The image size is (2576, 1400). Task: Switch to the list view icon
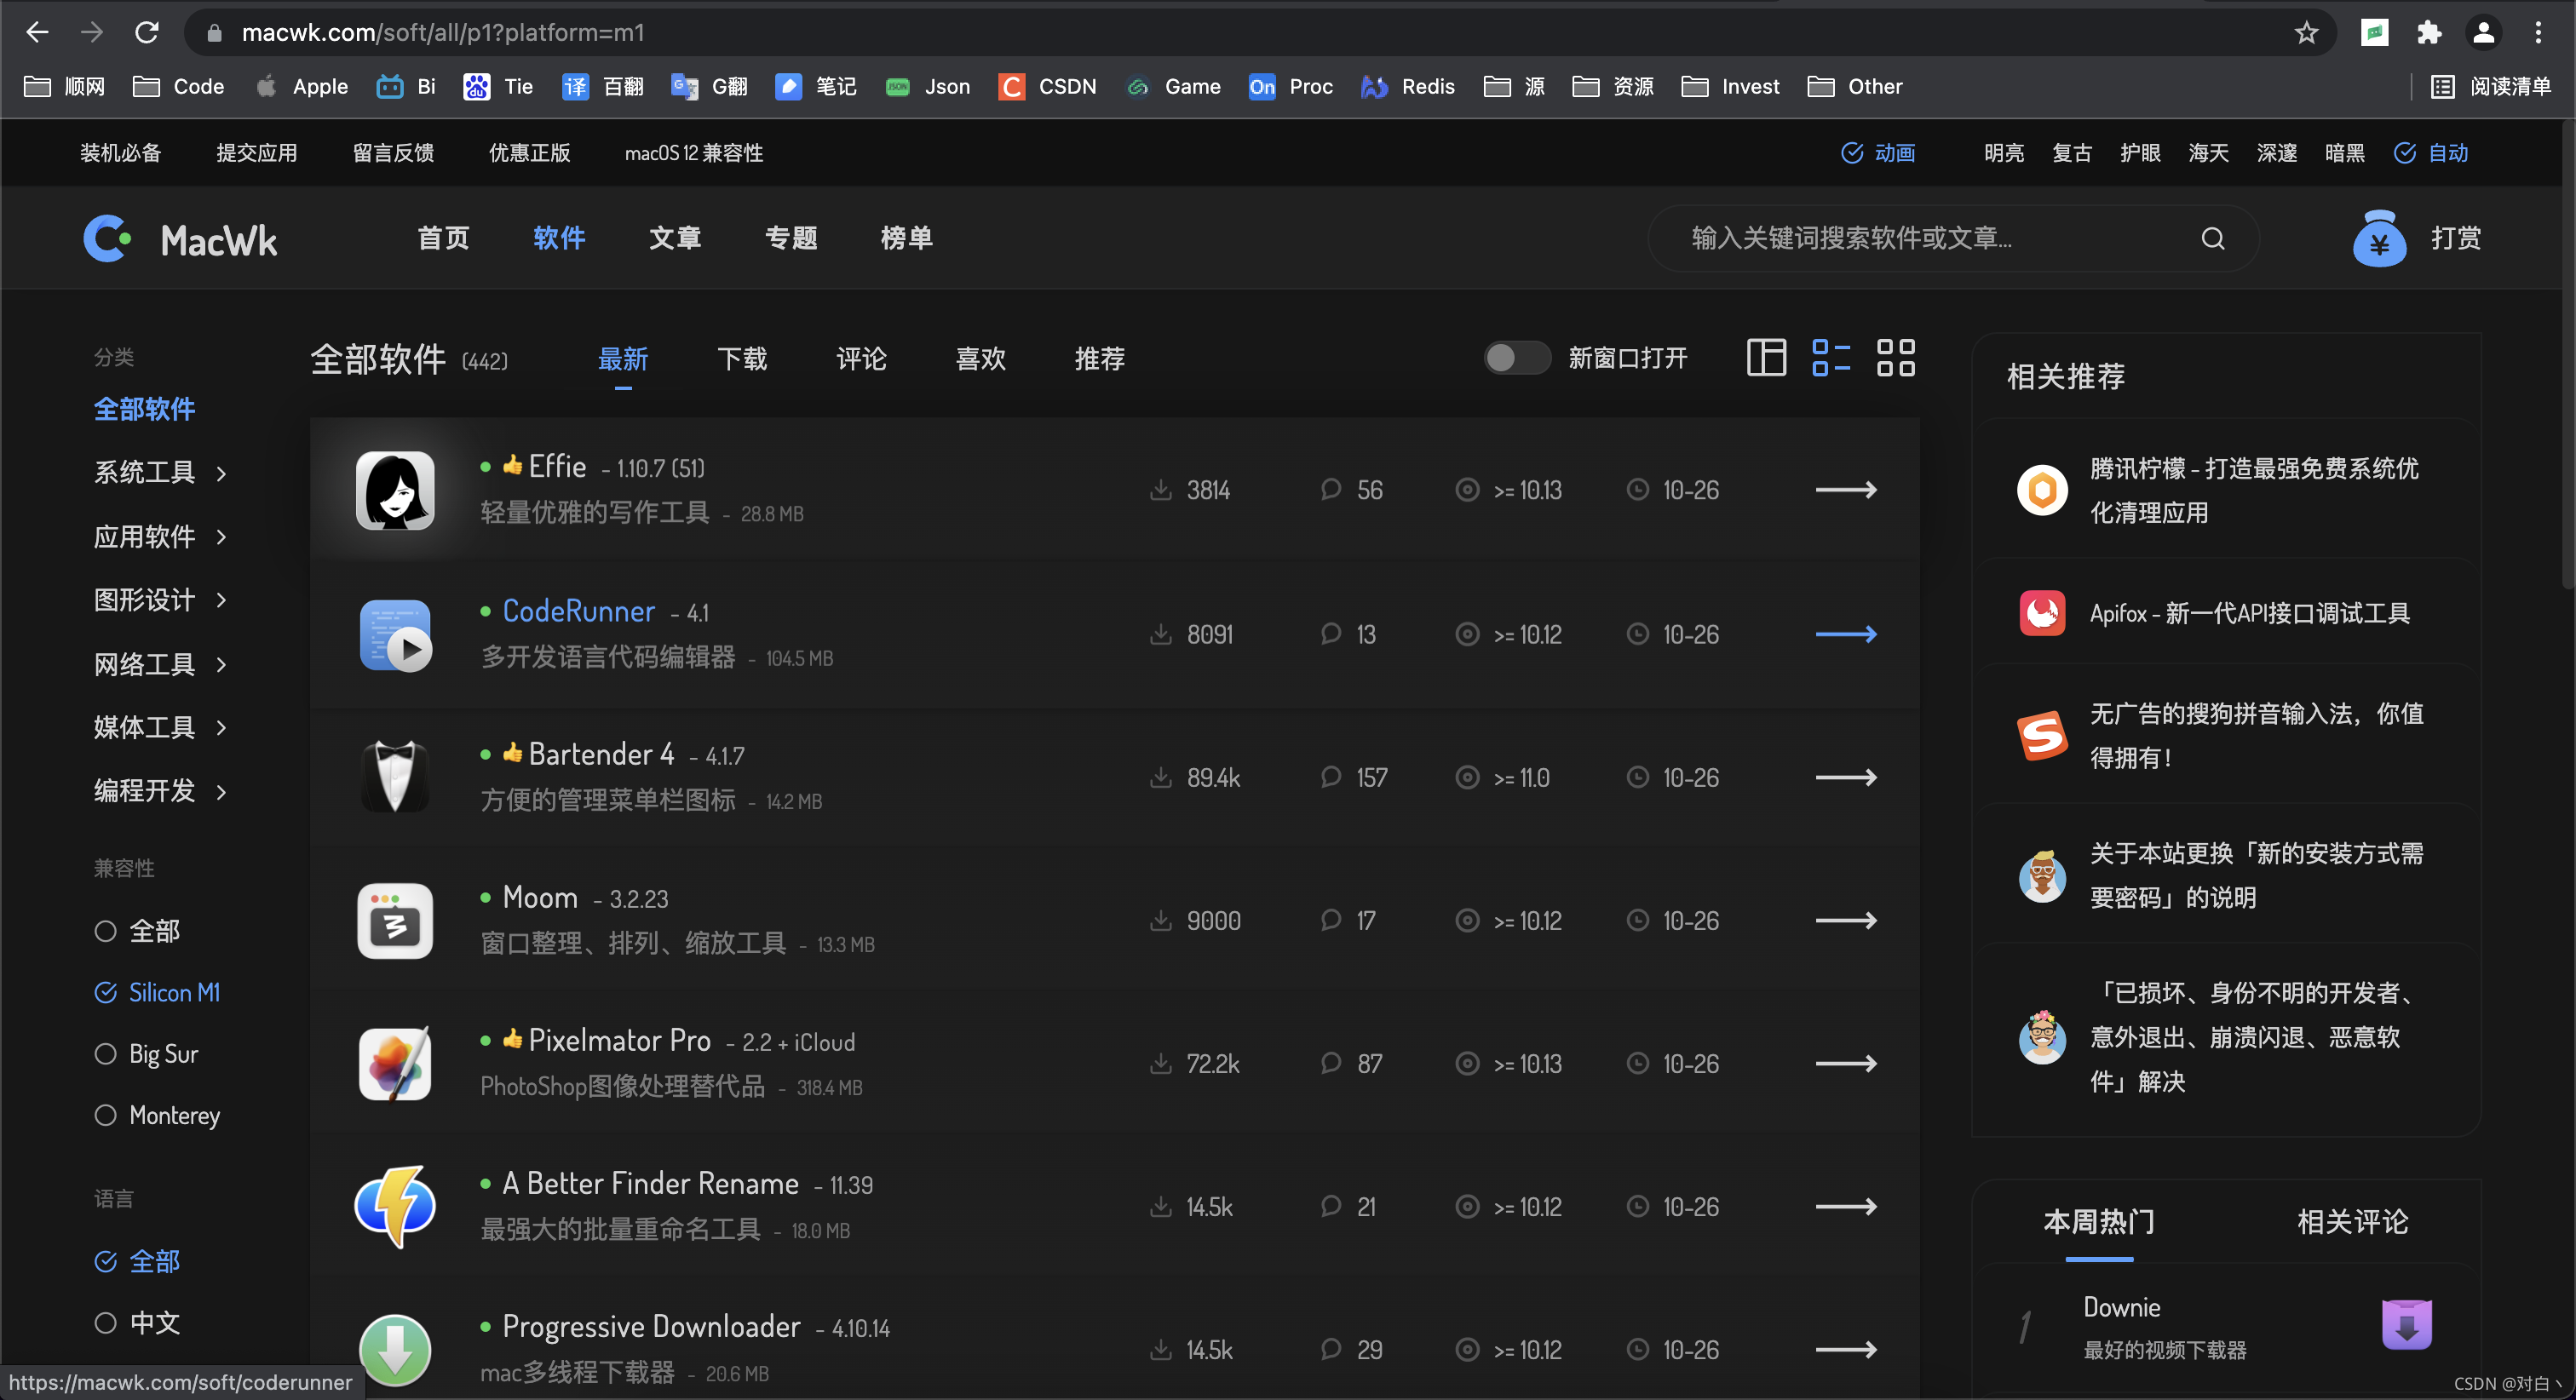1831,358
